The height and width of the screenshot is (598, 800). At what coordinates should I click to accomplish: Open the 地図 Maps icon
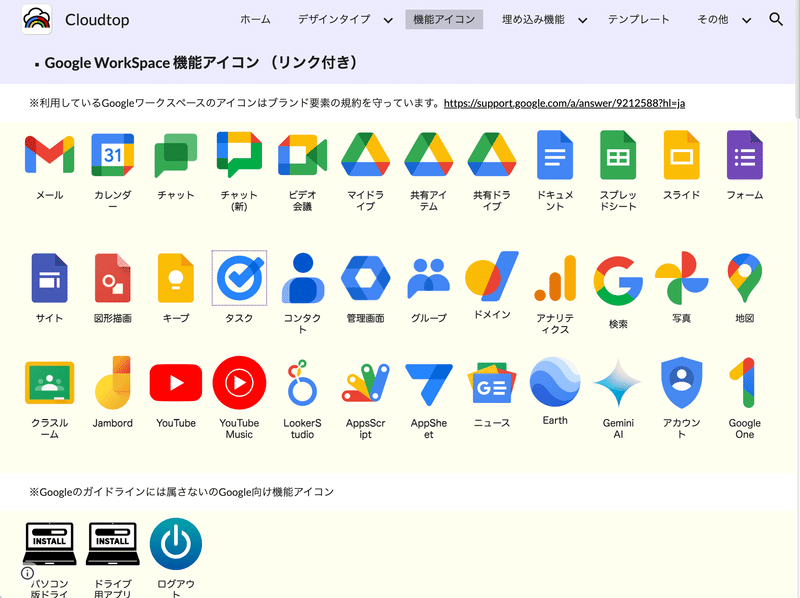[745, 278]
